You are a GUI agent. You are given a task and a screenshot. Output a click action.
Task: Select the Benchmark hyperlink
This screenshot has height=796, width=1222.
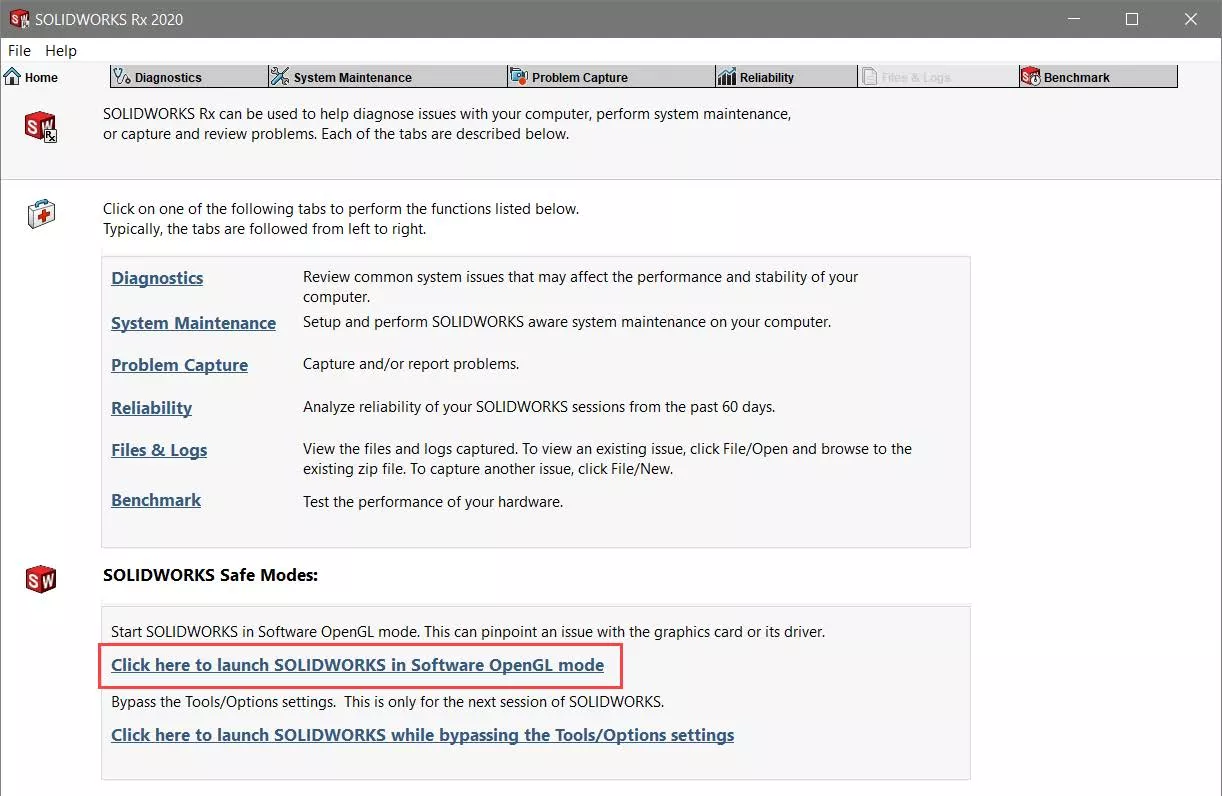coord(156,500)
